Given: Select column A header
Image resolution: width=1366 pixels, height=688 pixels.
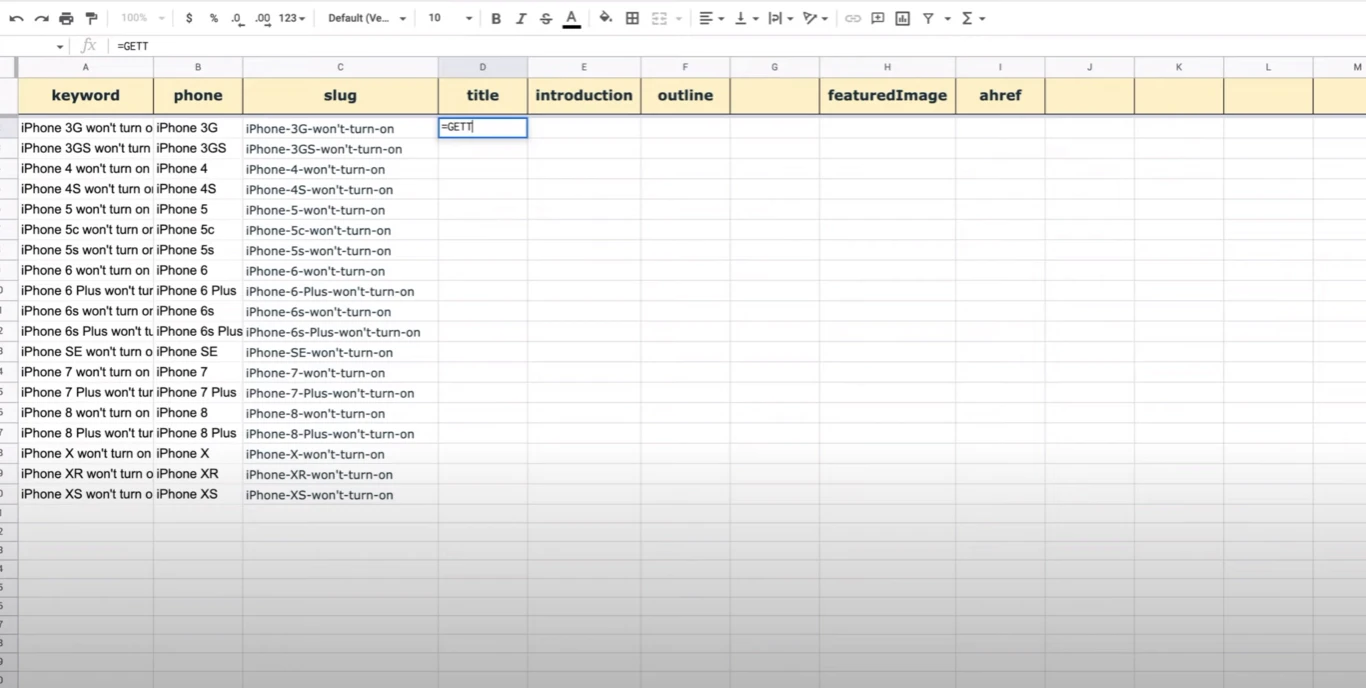Looking at the screenshot, I should 85,67.
